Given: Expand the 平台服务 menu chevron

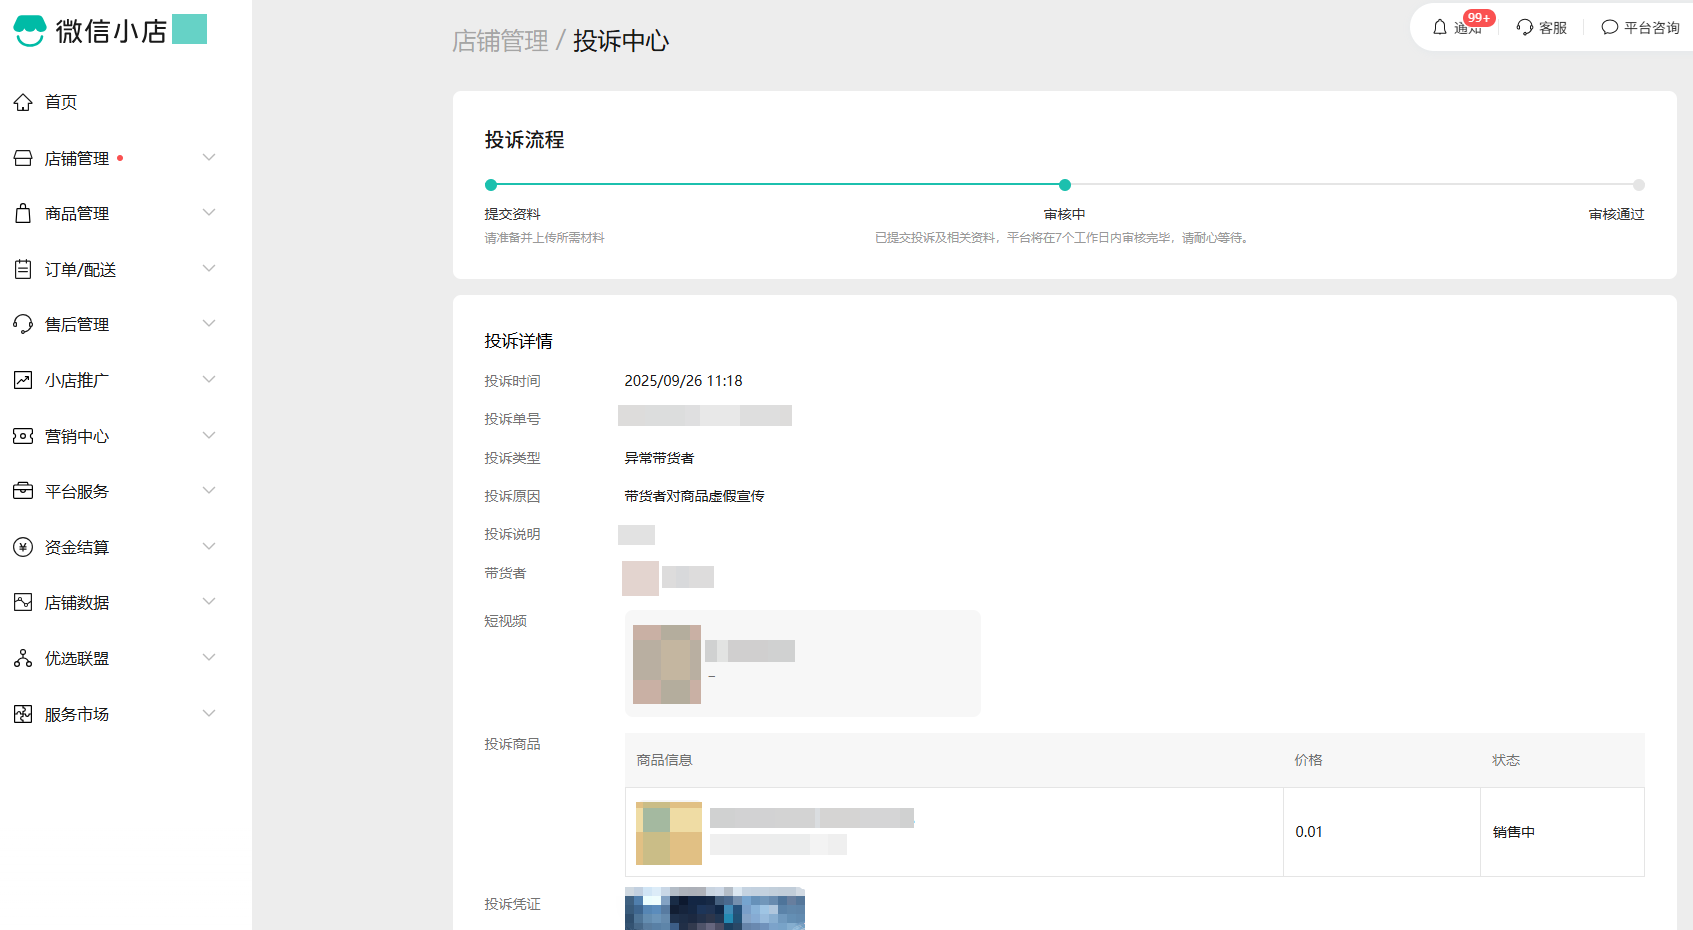Looking at the screenshot, I should click(x=209, y=490).
